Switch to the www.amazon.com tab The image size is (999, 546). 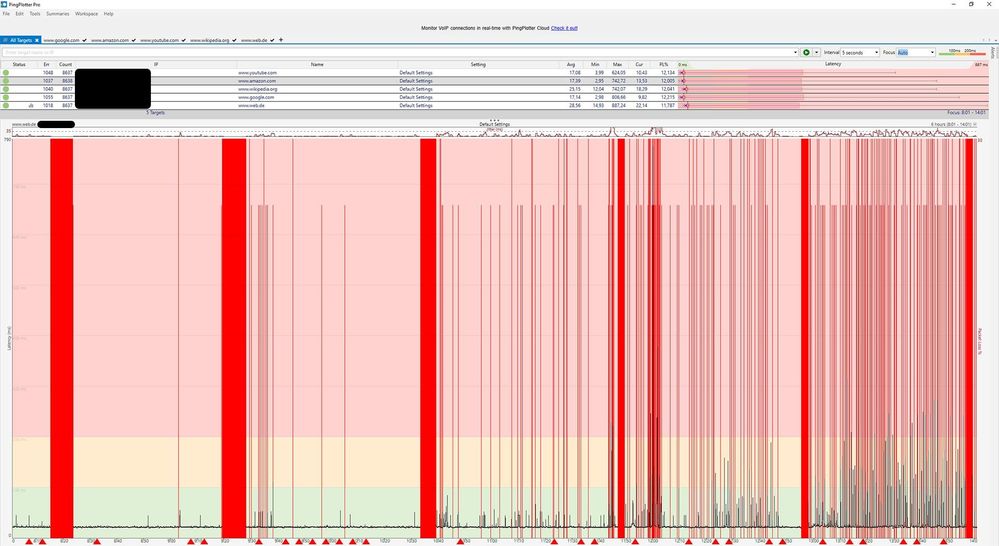coord(110,40)
